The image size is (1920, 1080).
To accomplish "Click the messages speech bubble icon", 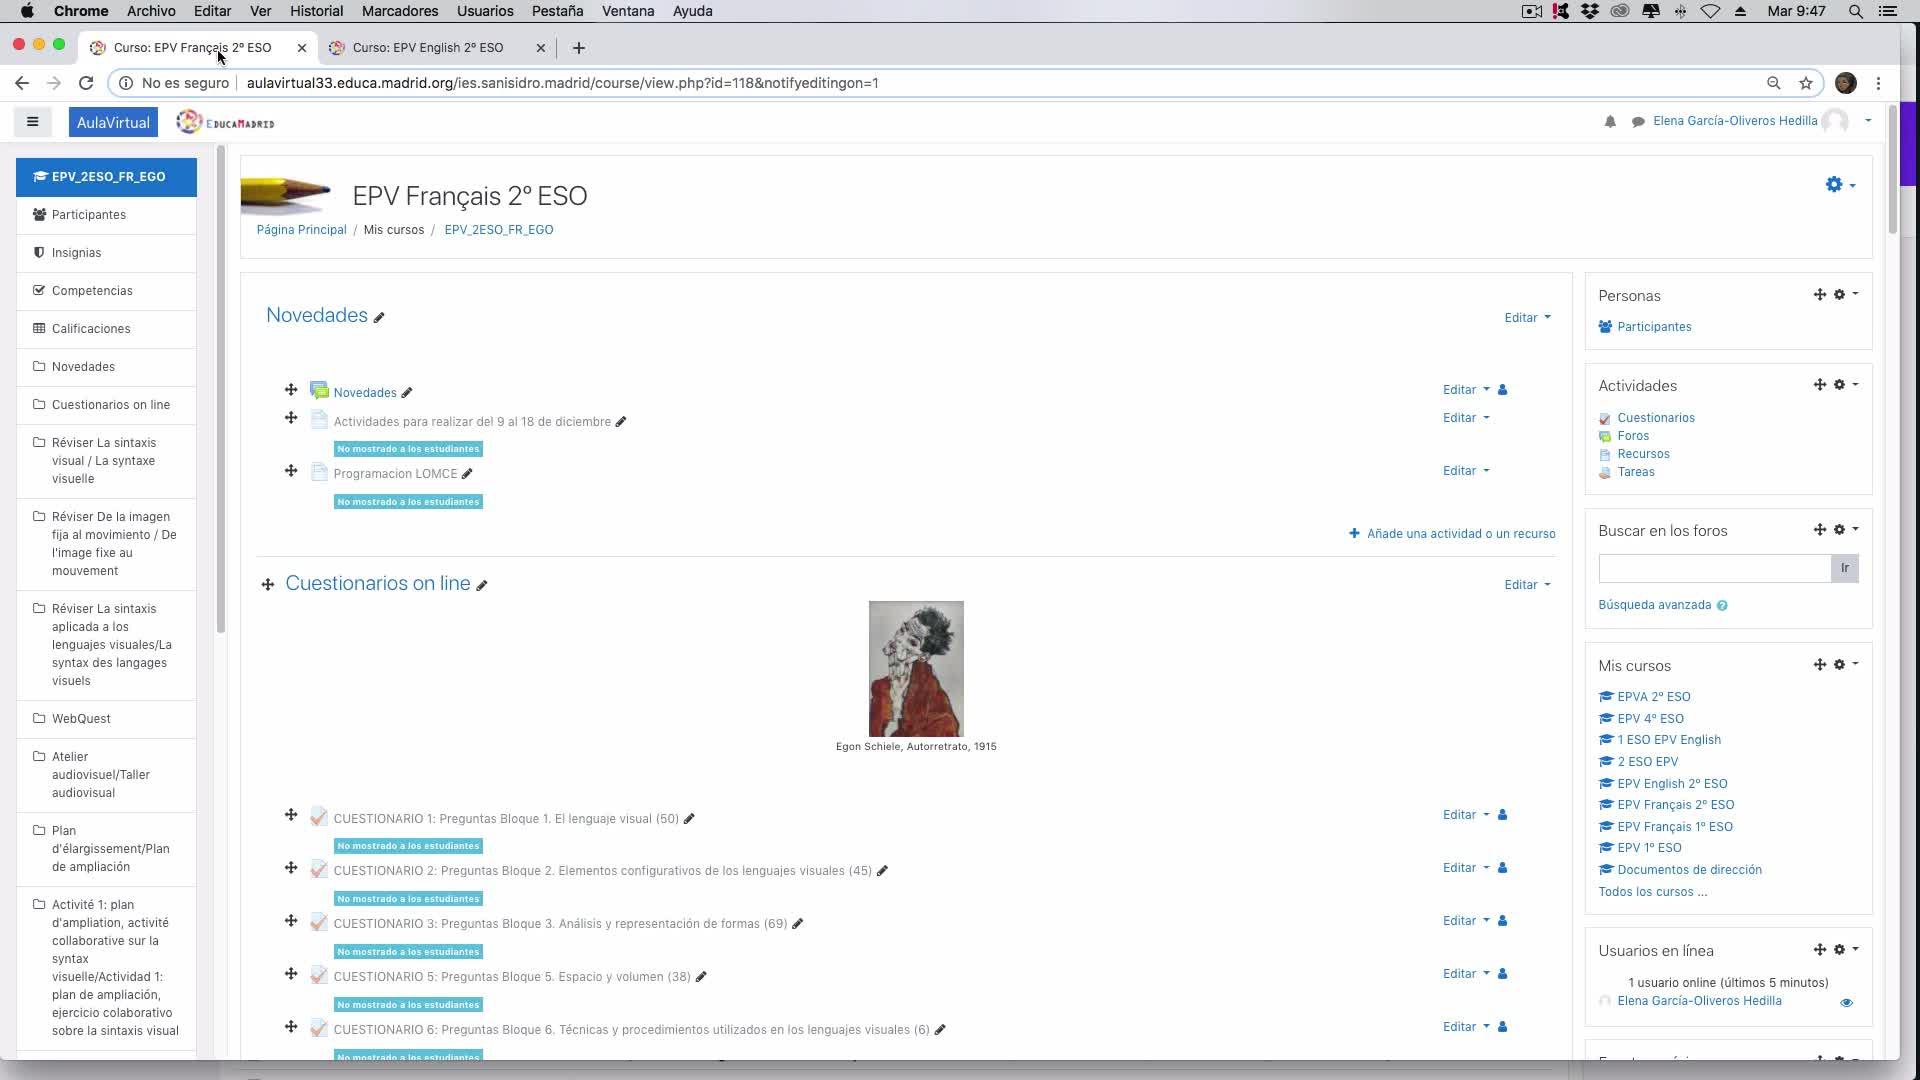I will (x=1638, y=122).
